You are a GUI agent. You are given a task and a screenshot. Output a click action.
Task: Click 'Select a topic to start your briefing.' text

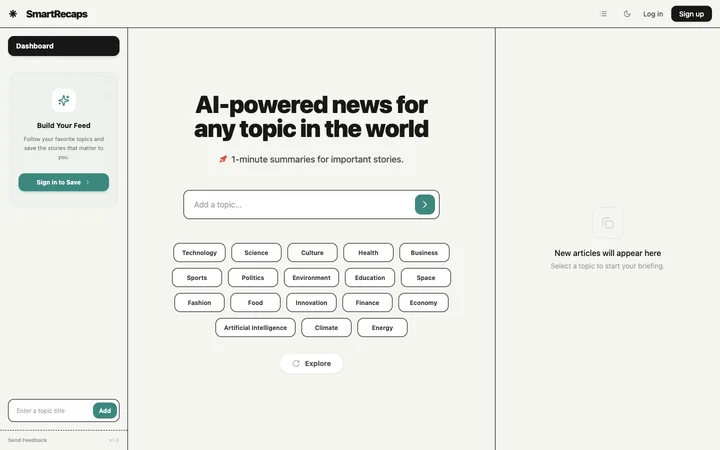point(608,266)
